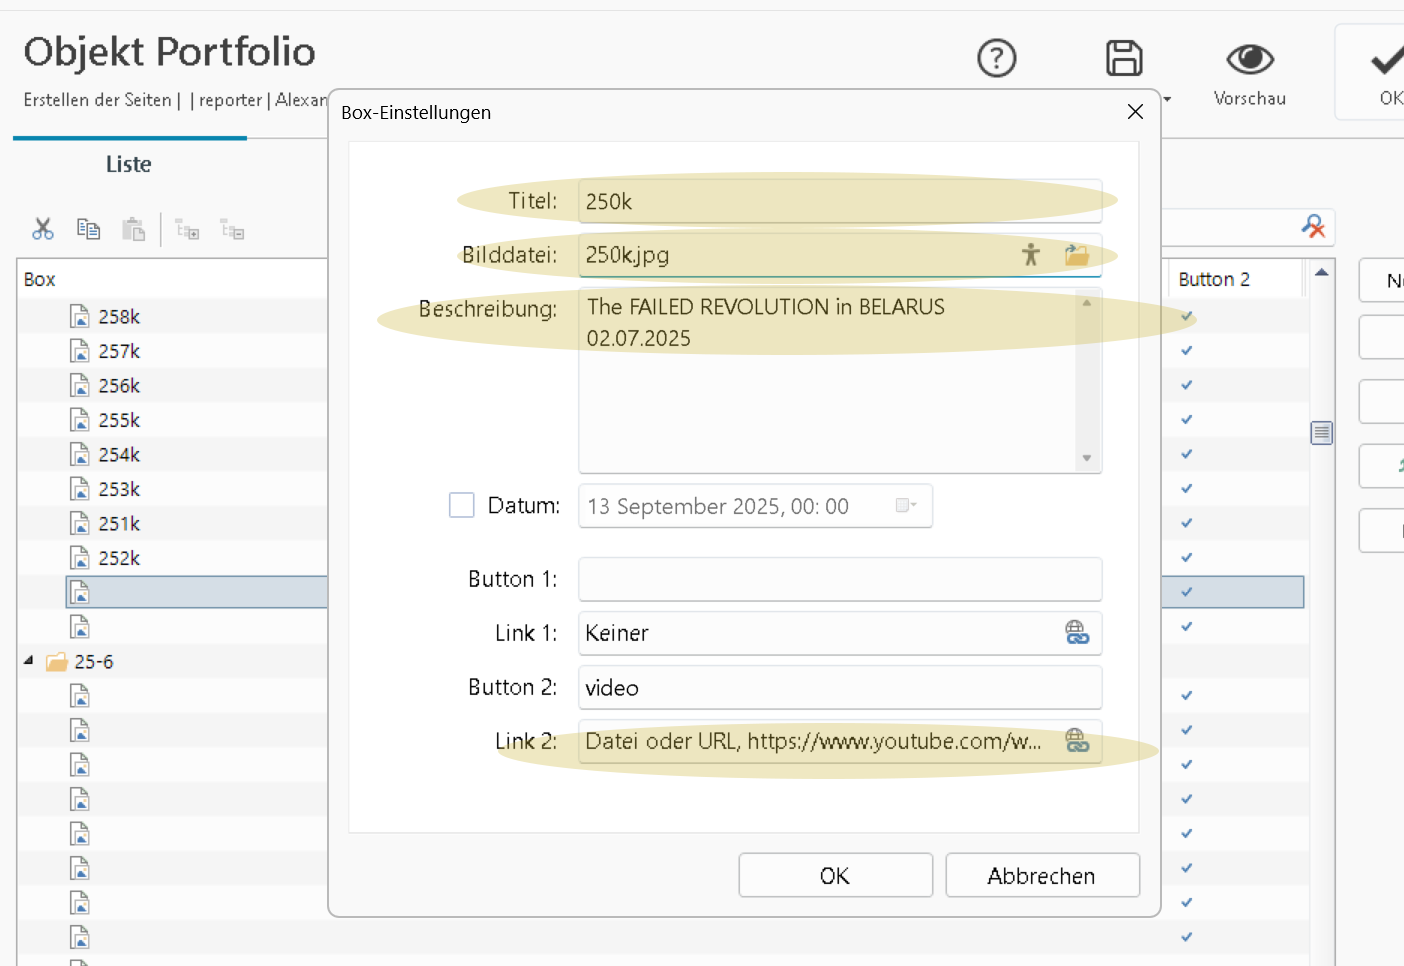Screen dimensions: 1404x966
Task: Enable the Datum checkbox
Action: pos(461,506)
